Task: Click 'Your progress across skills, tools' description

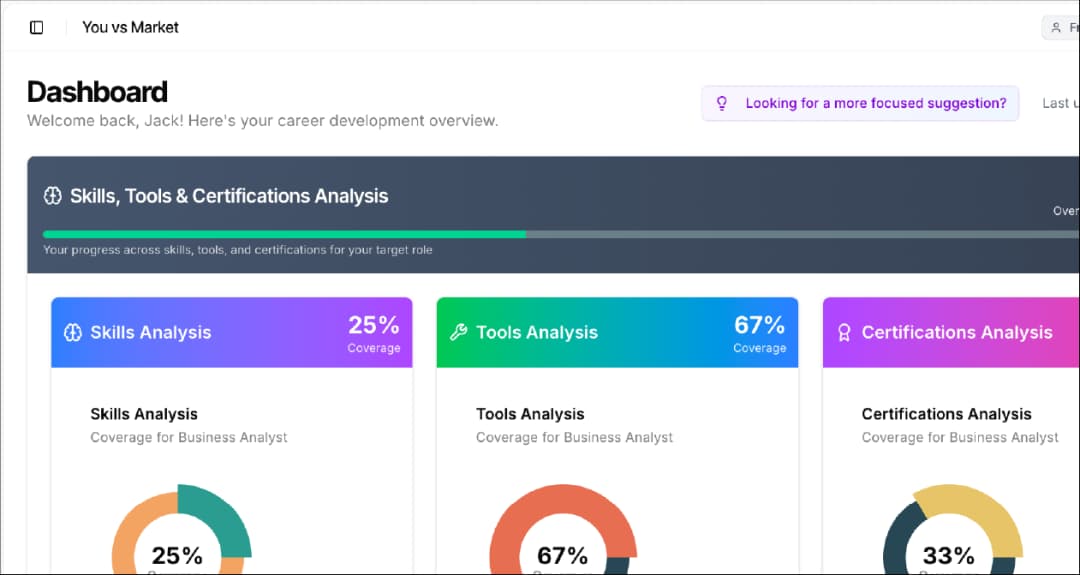Action: pos(238,250)
